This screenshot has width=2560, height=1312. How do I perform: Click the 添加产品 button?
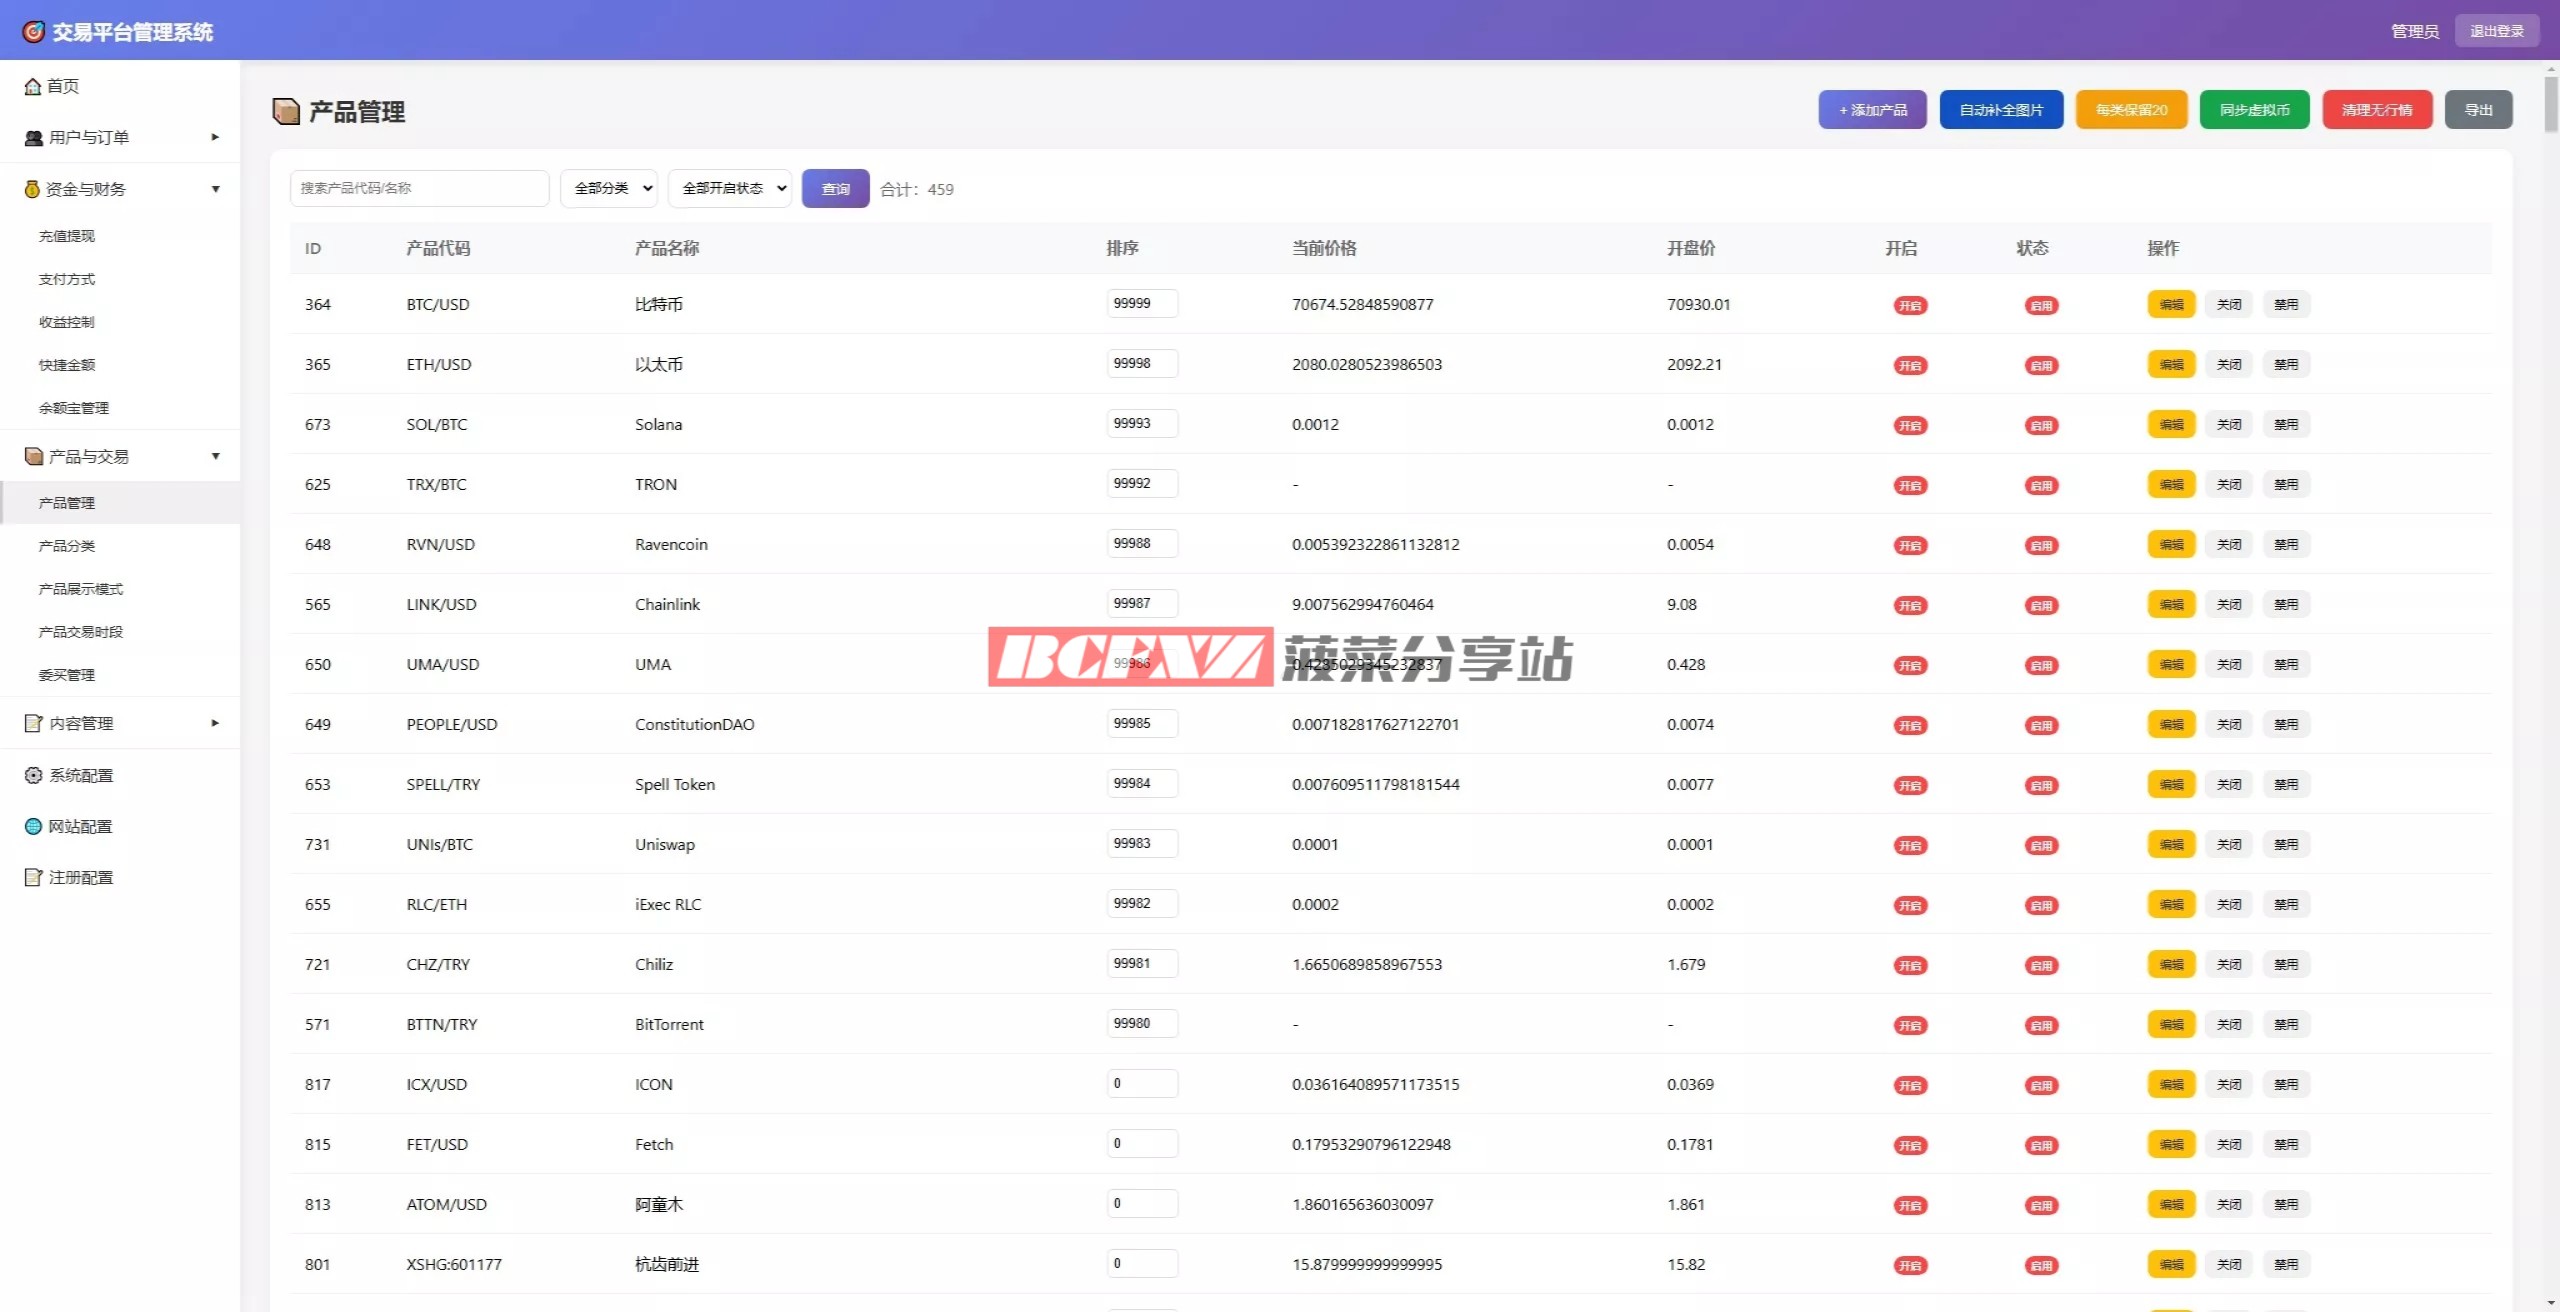1872,110
